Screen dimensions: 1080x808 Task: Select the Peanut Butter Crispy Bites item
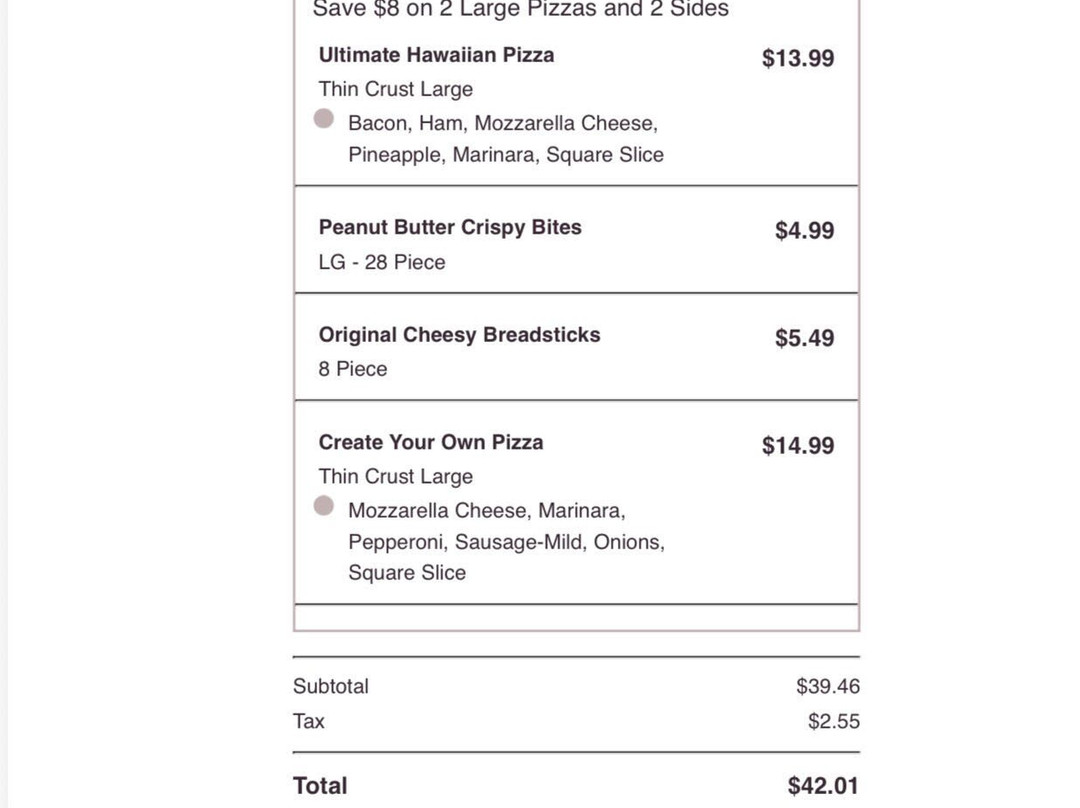tap(450, 227)
